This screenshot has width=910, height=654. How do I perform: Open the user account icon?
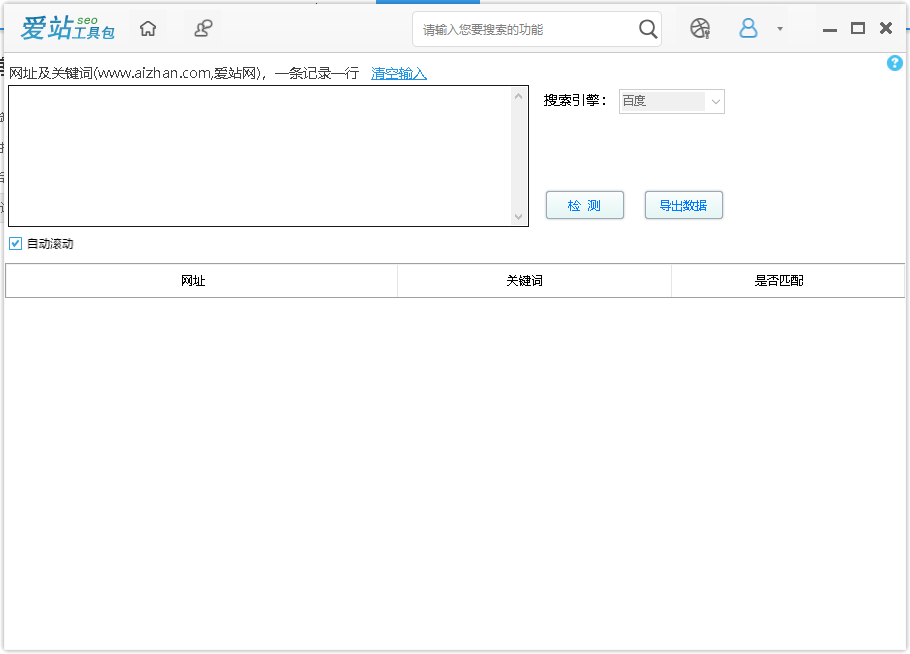748,29
